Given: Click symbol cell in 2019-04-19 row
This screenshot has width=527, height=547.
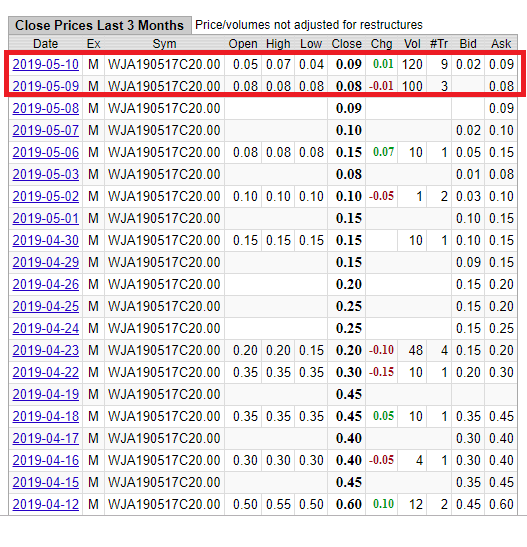Looking at the screenshot, I should coord(164,394).
